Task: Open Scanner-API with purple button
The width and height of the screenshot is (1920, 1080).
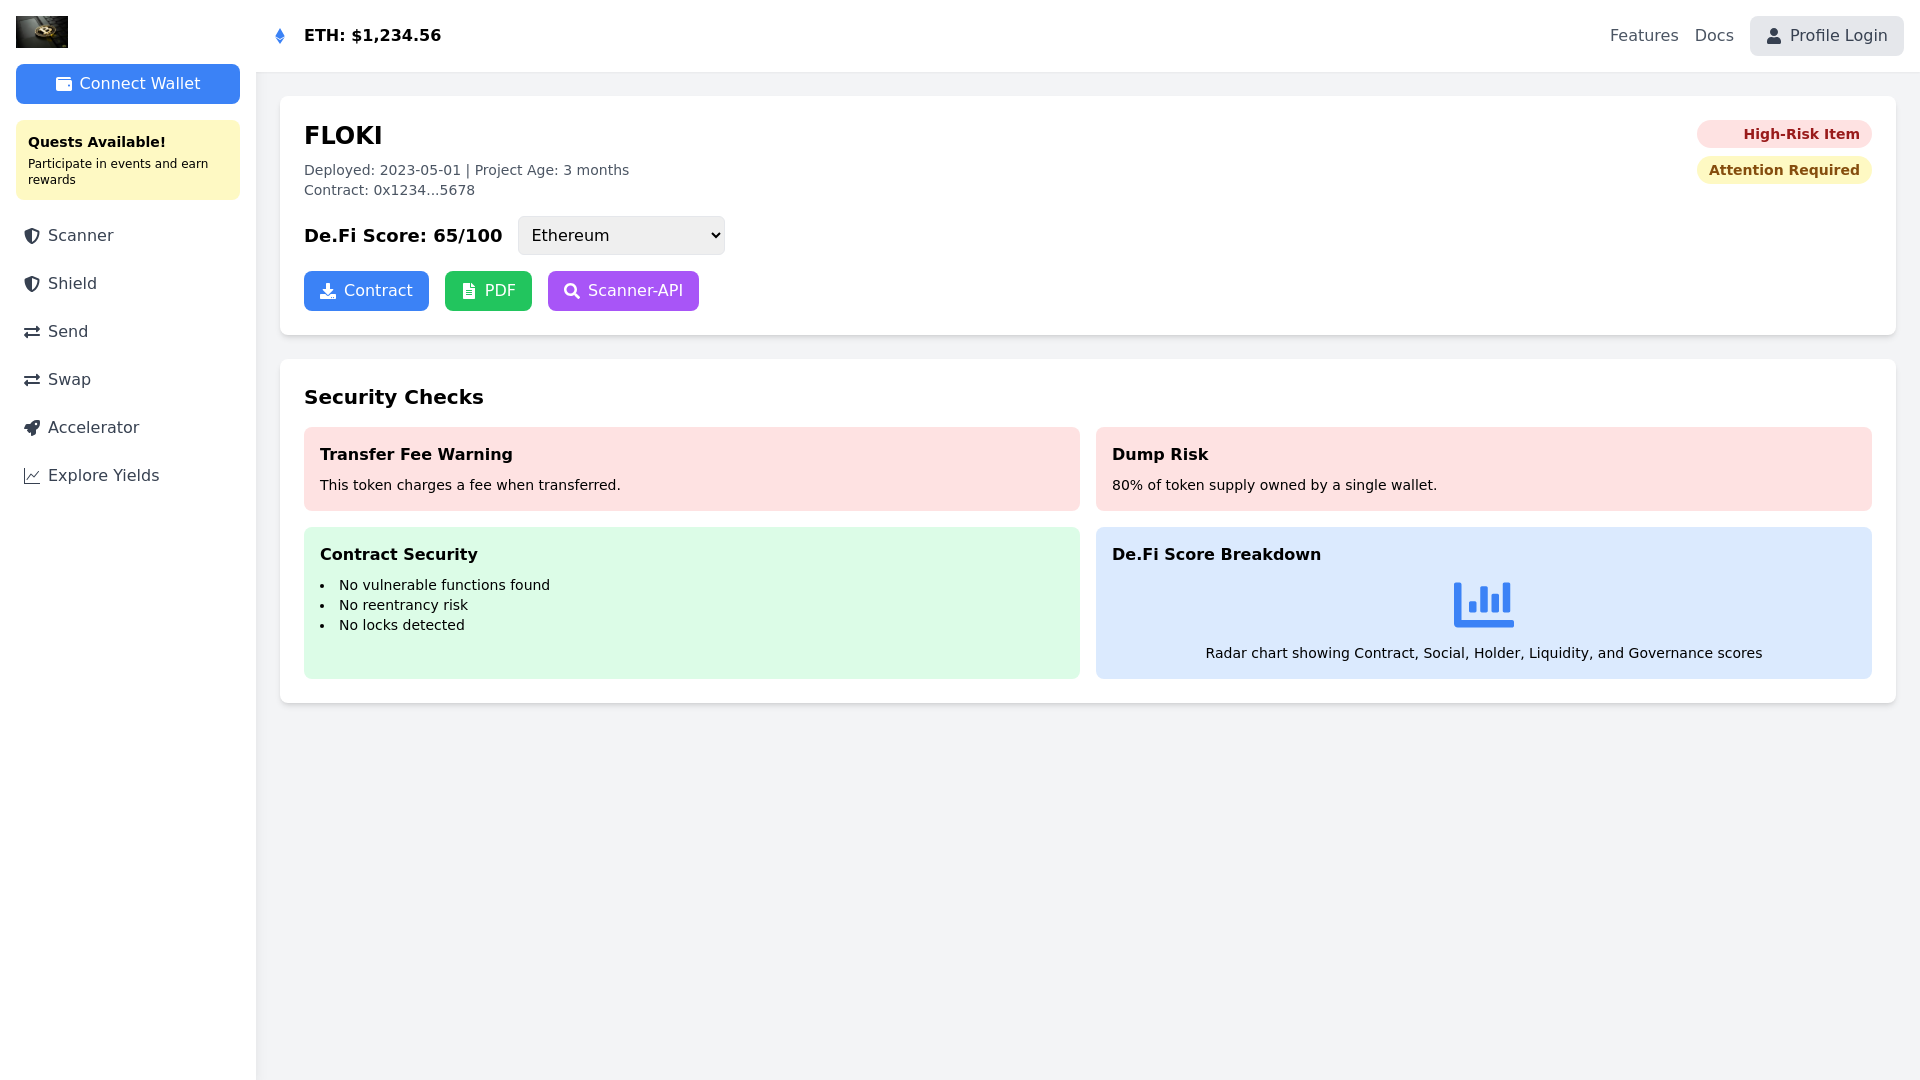Action: [622, 290]
